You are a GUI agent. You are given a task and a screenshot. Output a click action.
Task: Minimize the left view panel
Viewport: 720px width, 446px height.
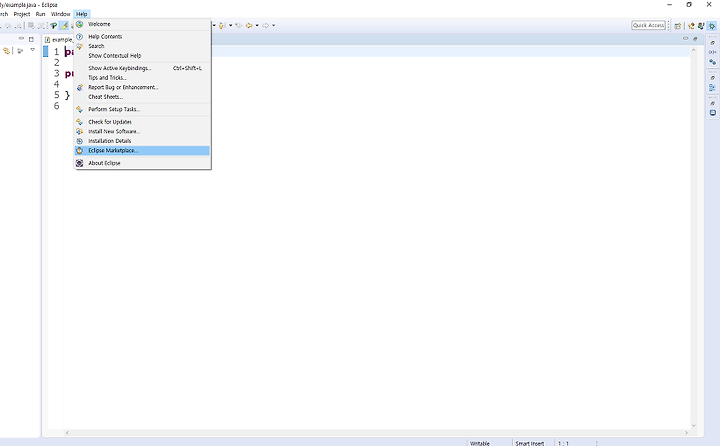click(21, 39)
